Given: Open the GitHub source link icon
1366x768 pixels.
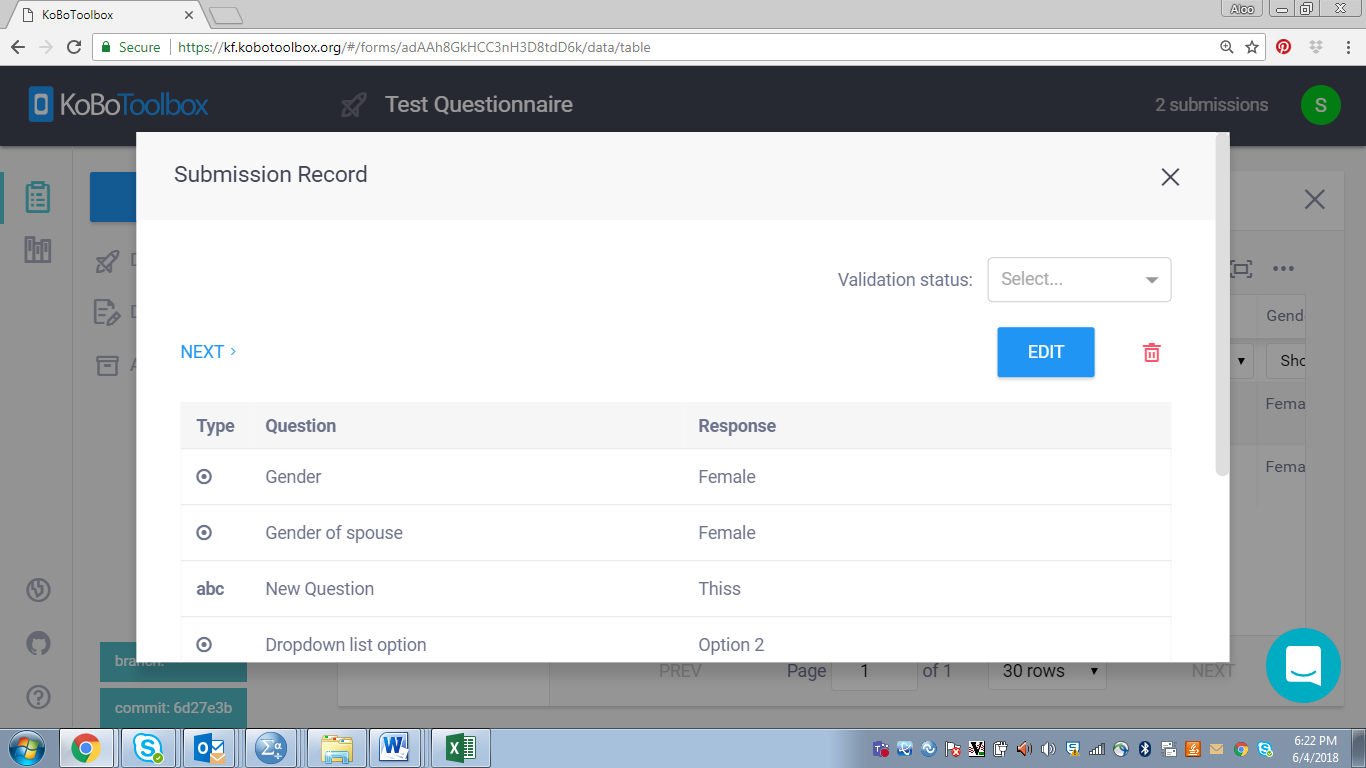Looking at the screenshot, I should click(x=38, y=643).
